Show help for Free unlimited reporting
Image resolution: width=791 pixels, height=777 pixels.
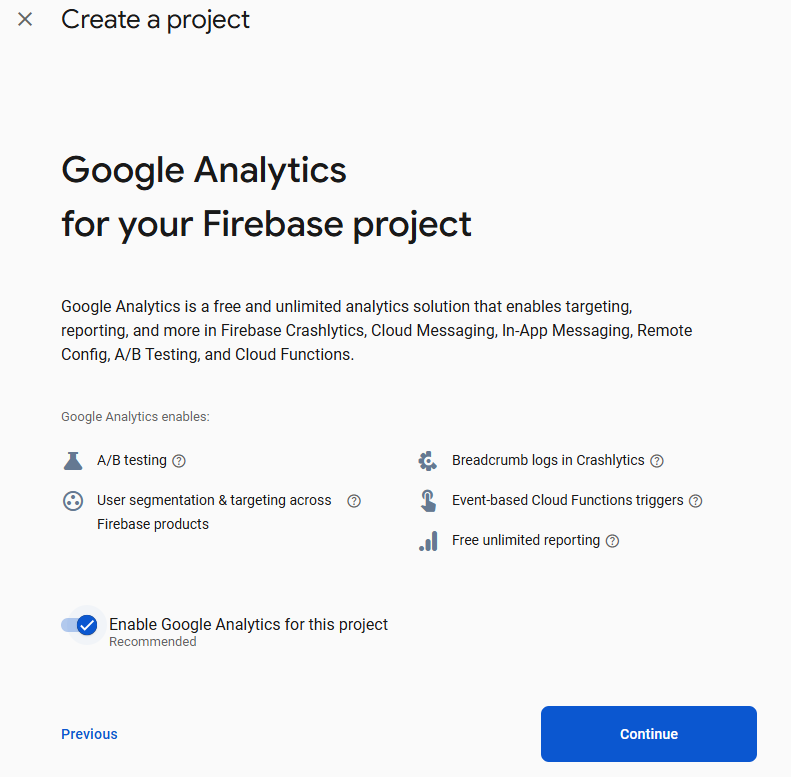613,541
